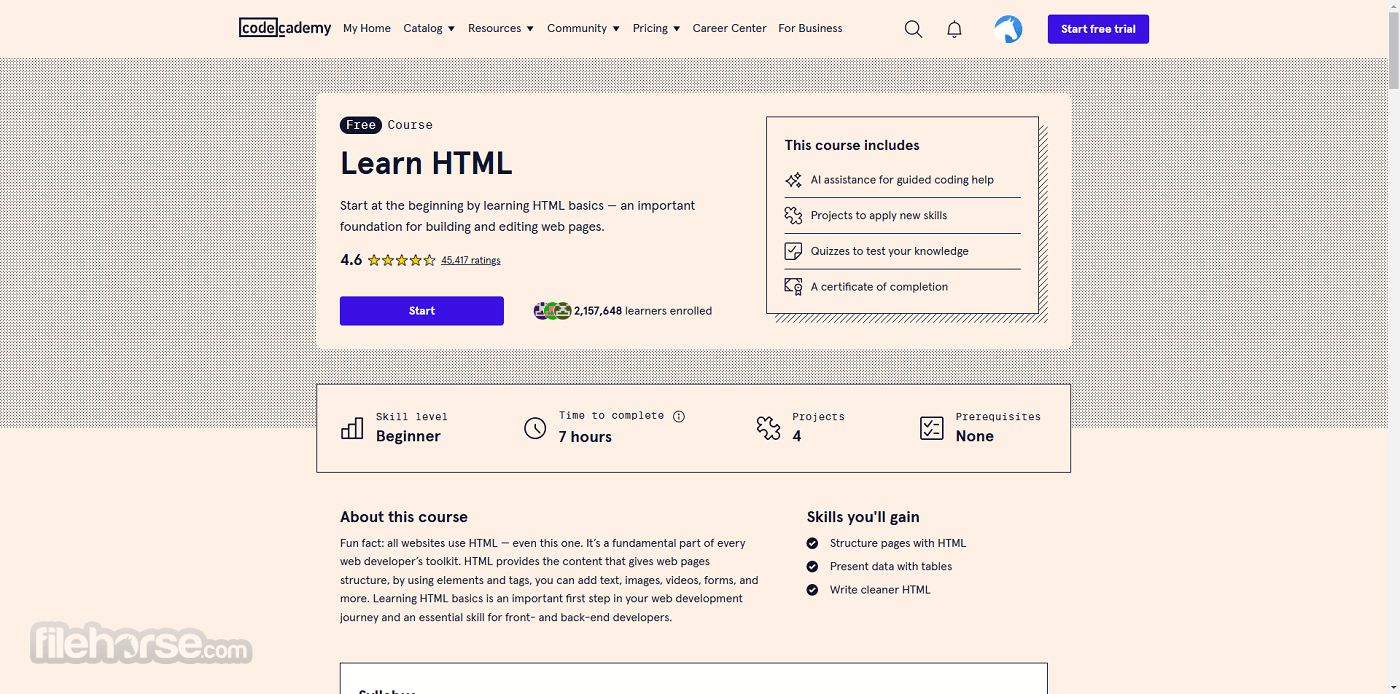The height and width of the screenshot is (694, 1400).
Task: Click checkmark beside Structure pages with HTML
Action: [x=812, y=543]
